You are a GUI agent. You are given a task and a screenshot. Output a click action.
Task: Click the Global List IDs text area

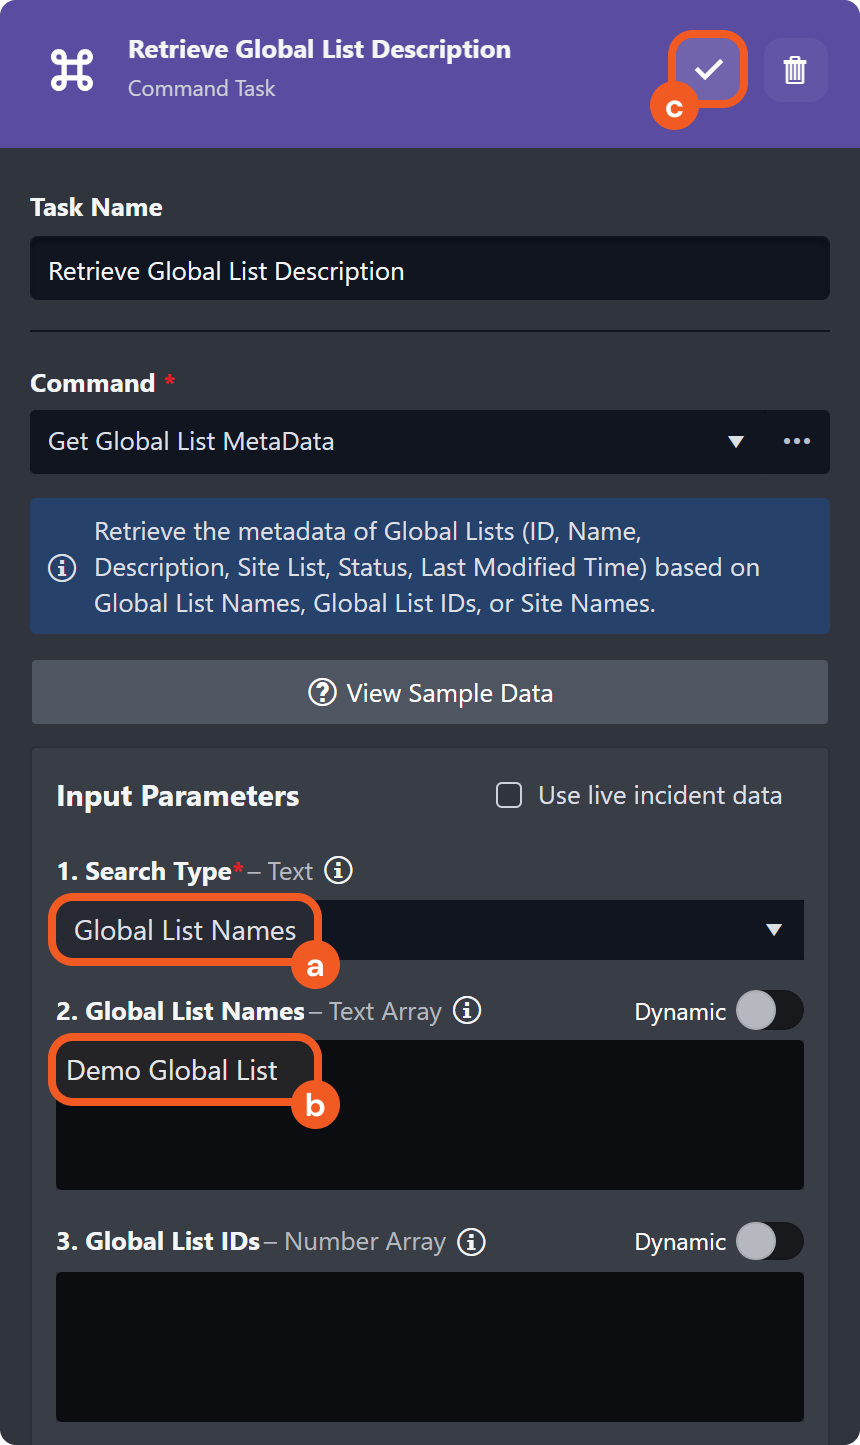430,1346
